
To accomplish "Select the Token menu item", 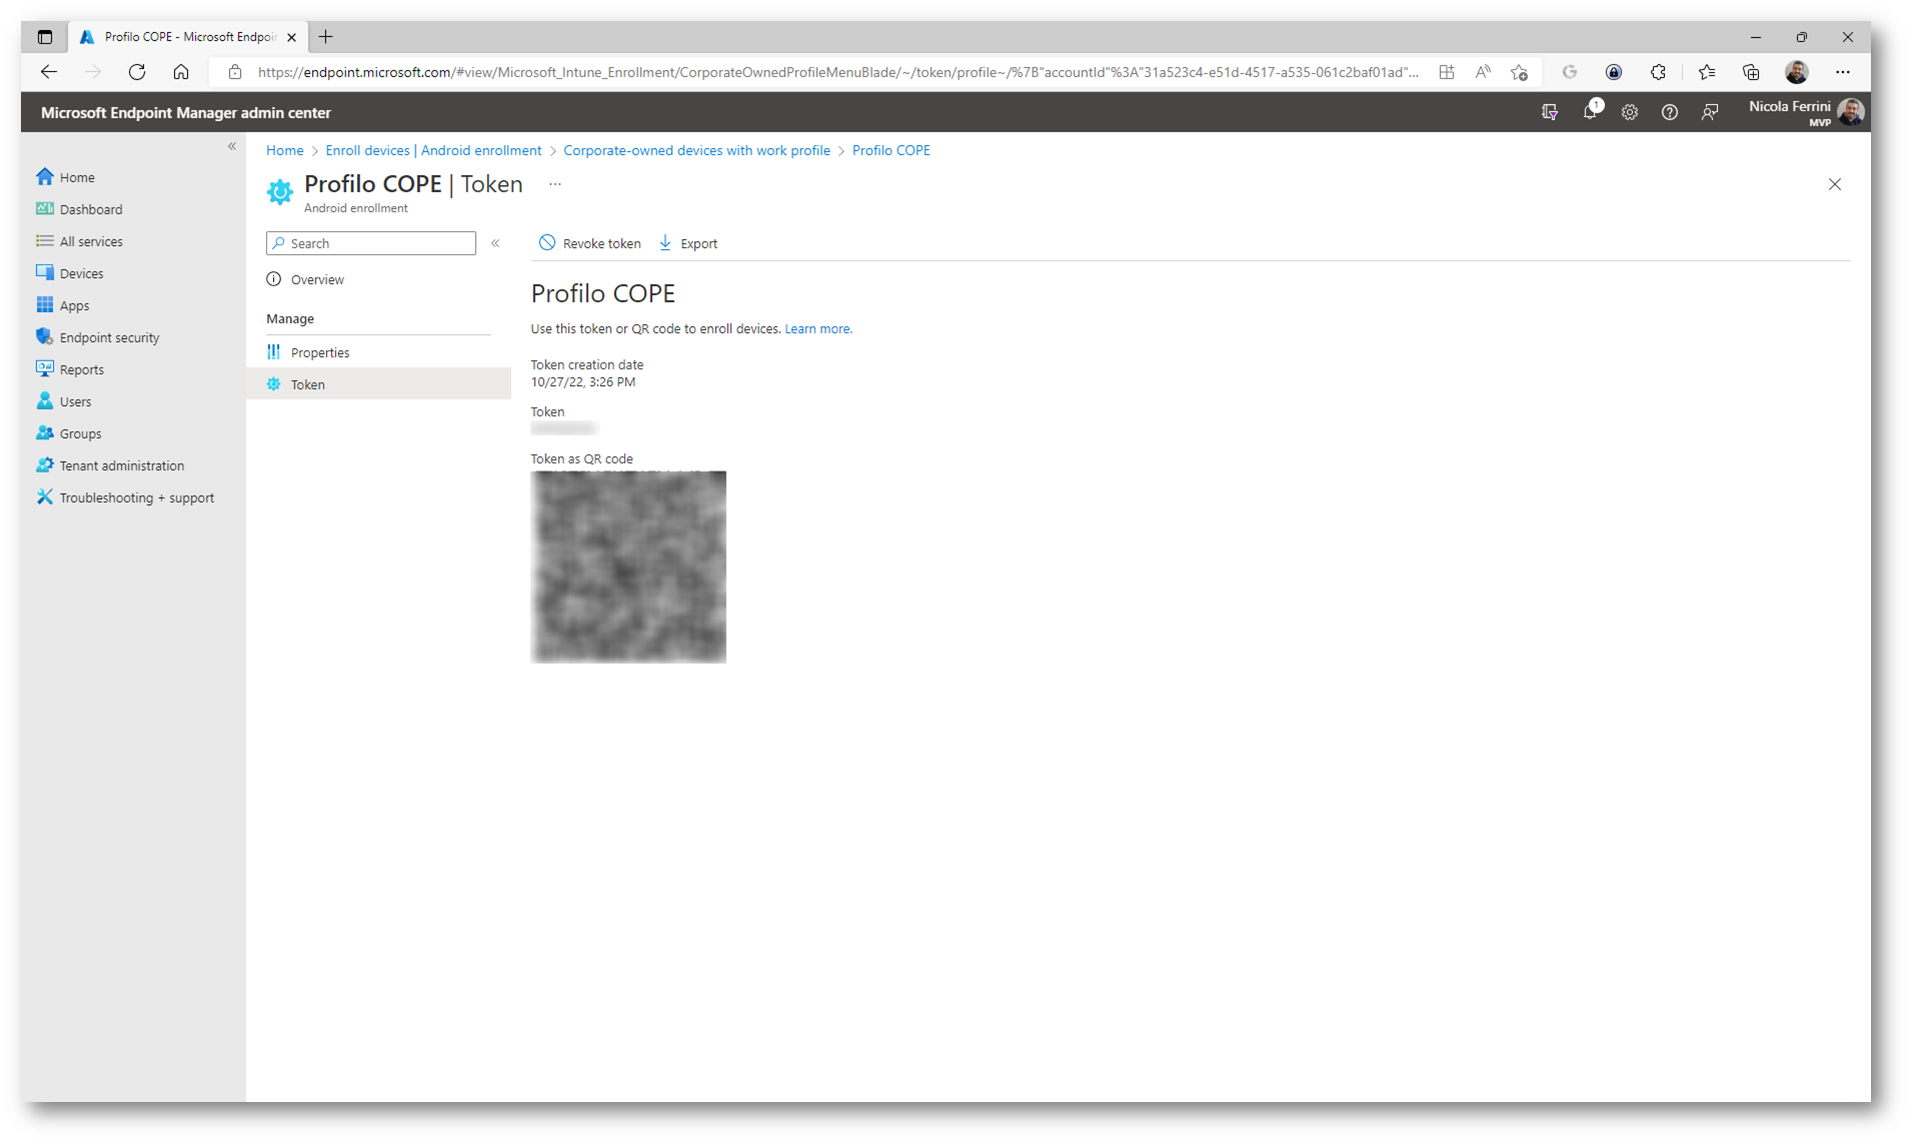I will pyautogui.click(x=378, y=384).
